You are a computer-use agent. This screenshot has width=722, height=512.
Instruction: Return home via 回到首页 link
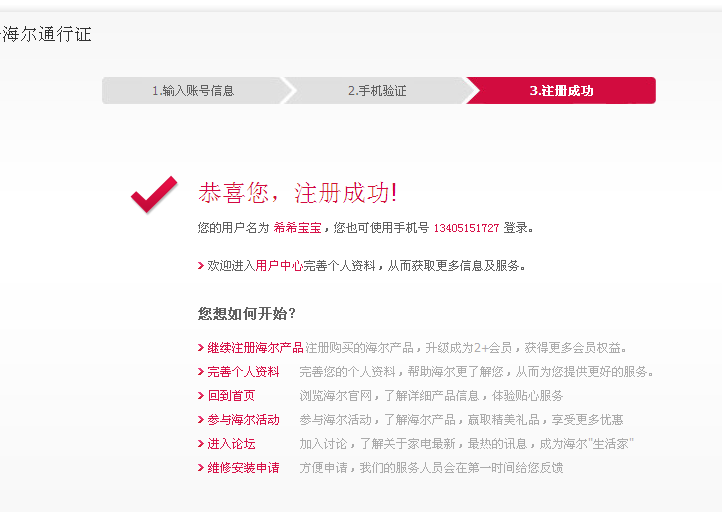231,396
